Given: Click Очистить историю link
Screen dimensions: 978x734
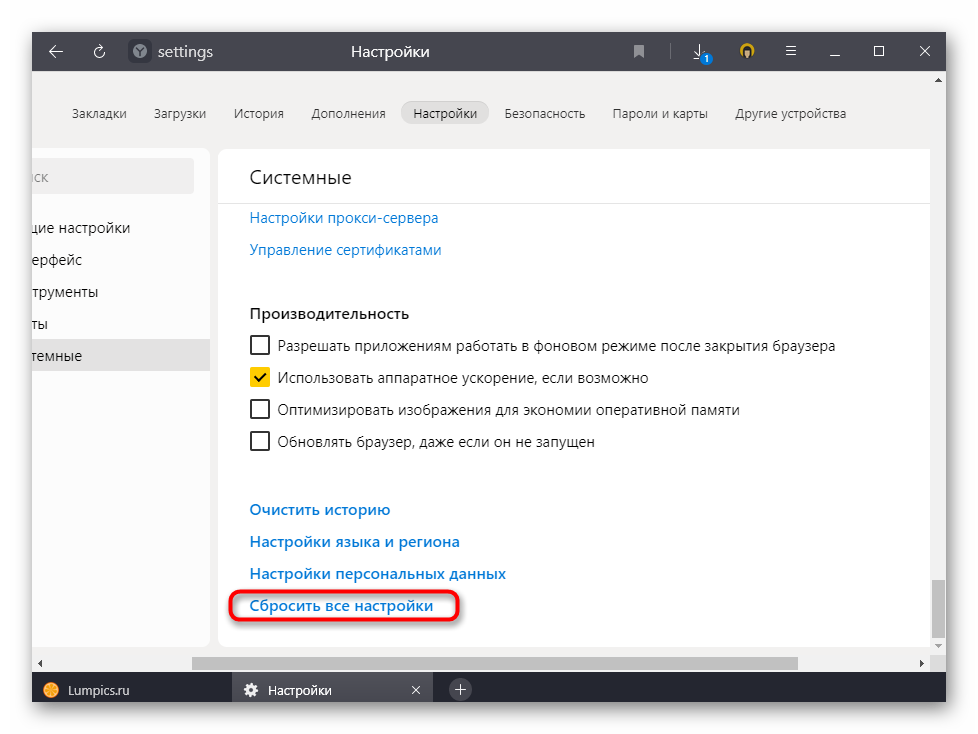Looking at the screenshot, I should (319, 509).
